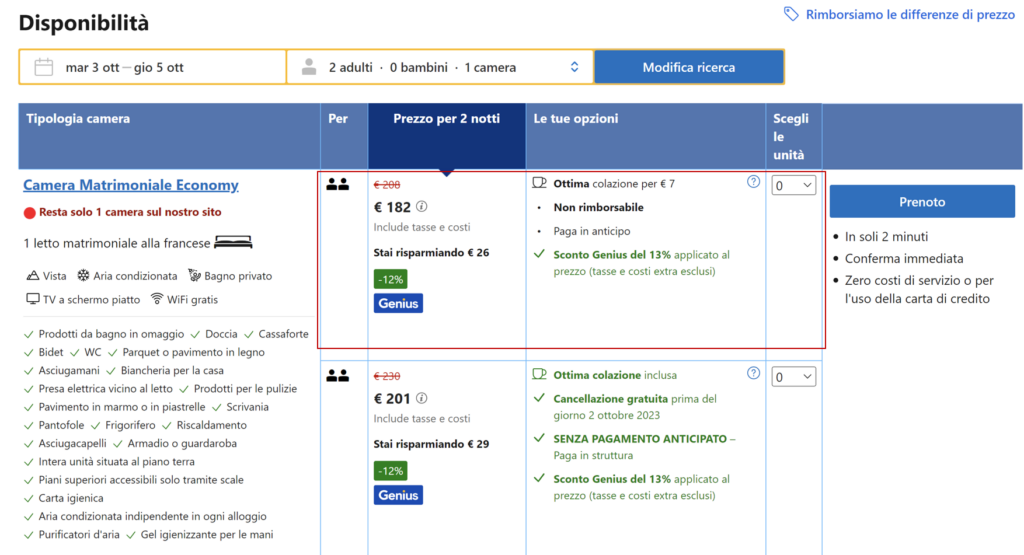This screenshot has height=555, width=1024.
Task: Open the Camera Matrimoniale Economy link
Action: (x=131, y=185)
